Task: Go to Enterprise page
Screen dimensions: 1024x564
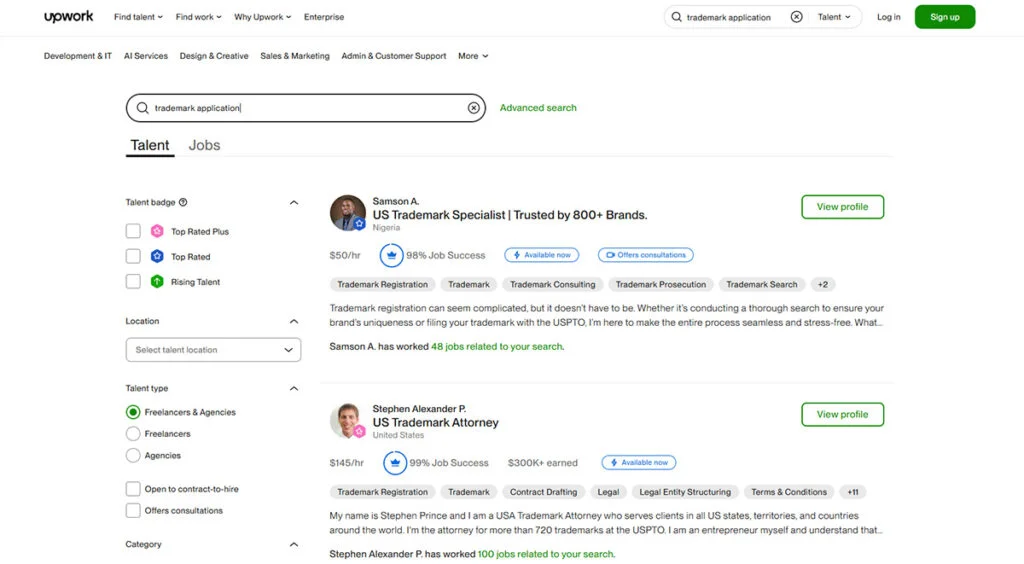Action: coord(324,17)
